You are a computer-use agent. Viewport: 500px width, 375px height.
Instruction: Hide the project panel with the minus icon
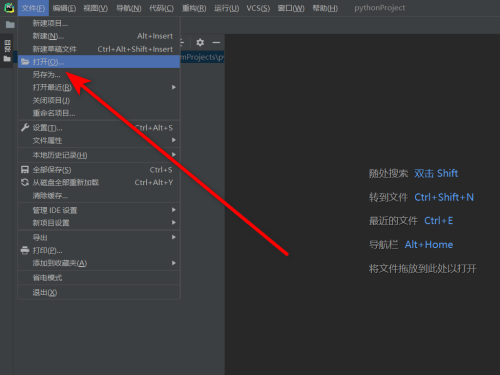pyautogui.click(x=216, y=43)
